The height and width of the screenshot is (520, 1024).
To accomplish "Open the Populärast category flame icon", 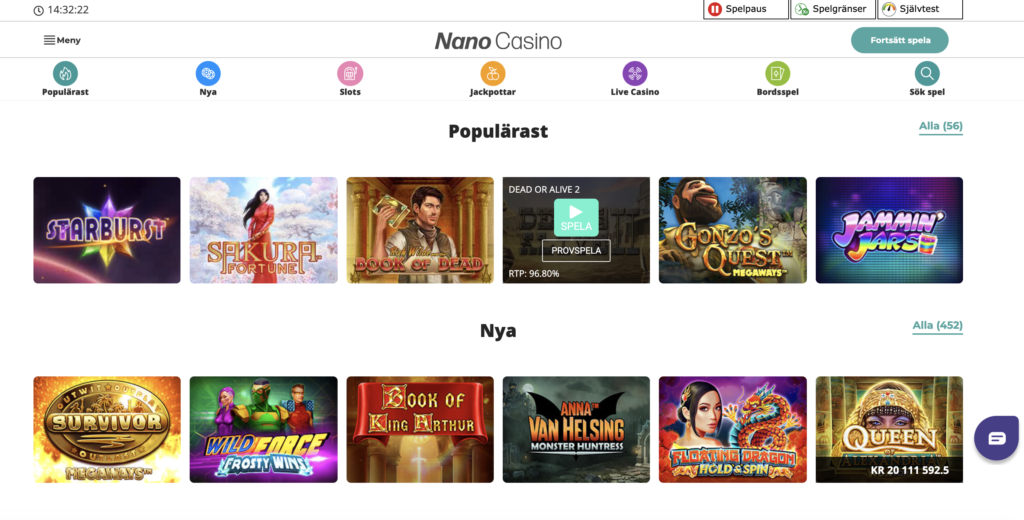I will pos(65,73).
